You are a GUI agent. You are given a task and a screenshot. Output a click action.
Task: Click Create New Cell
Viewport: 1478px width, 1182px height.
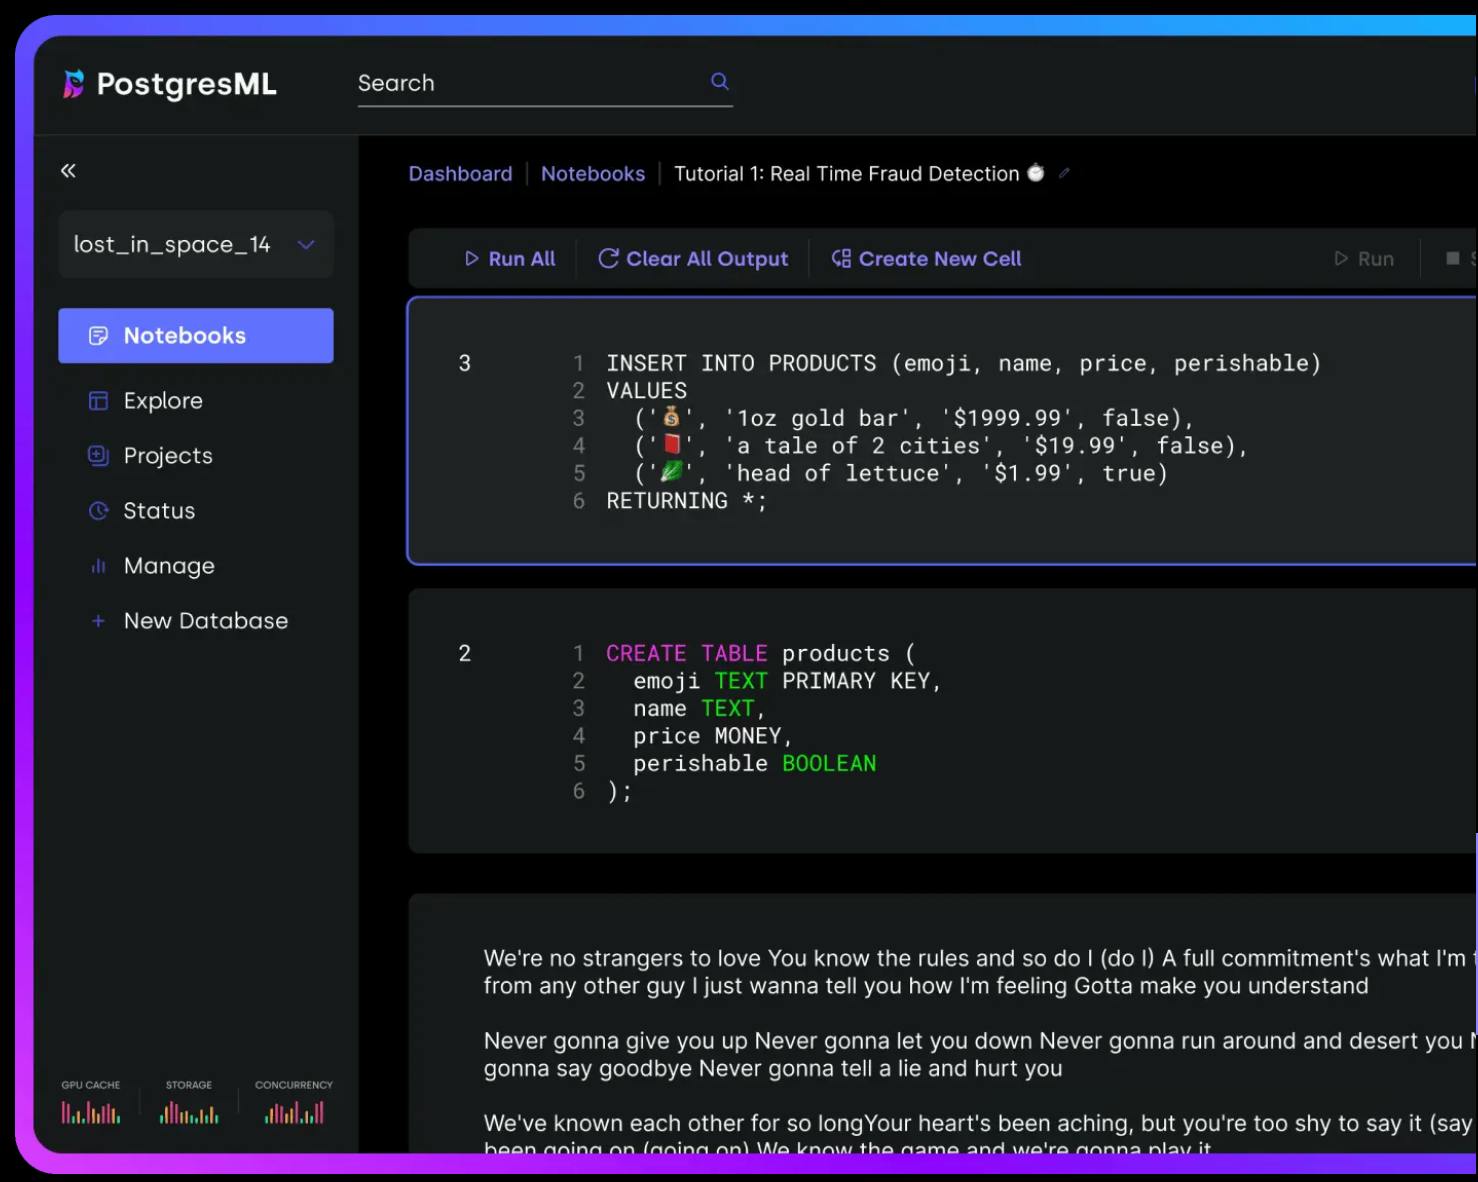coord(926,258)
